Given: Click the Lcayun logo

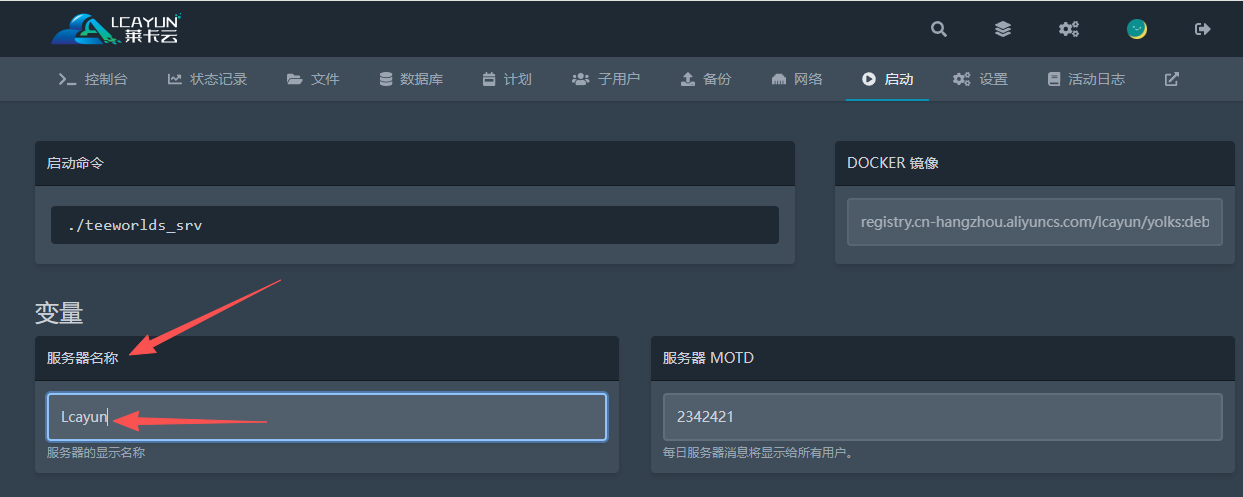Looking at the screenshot, I should click(x=115, y=29).
